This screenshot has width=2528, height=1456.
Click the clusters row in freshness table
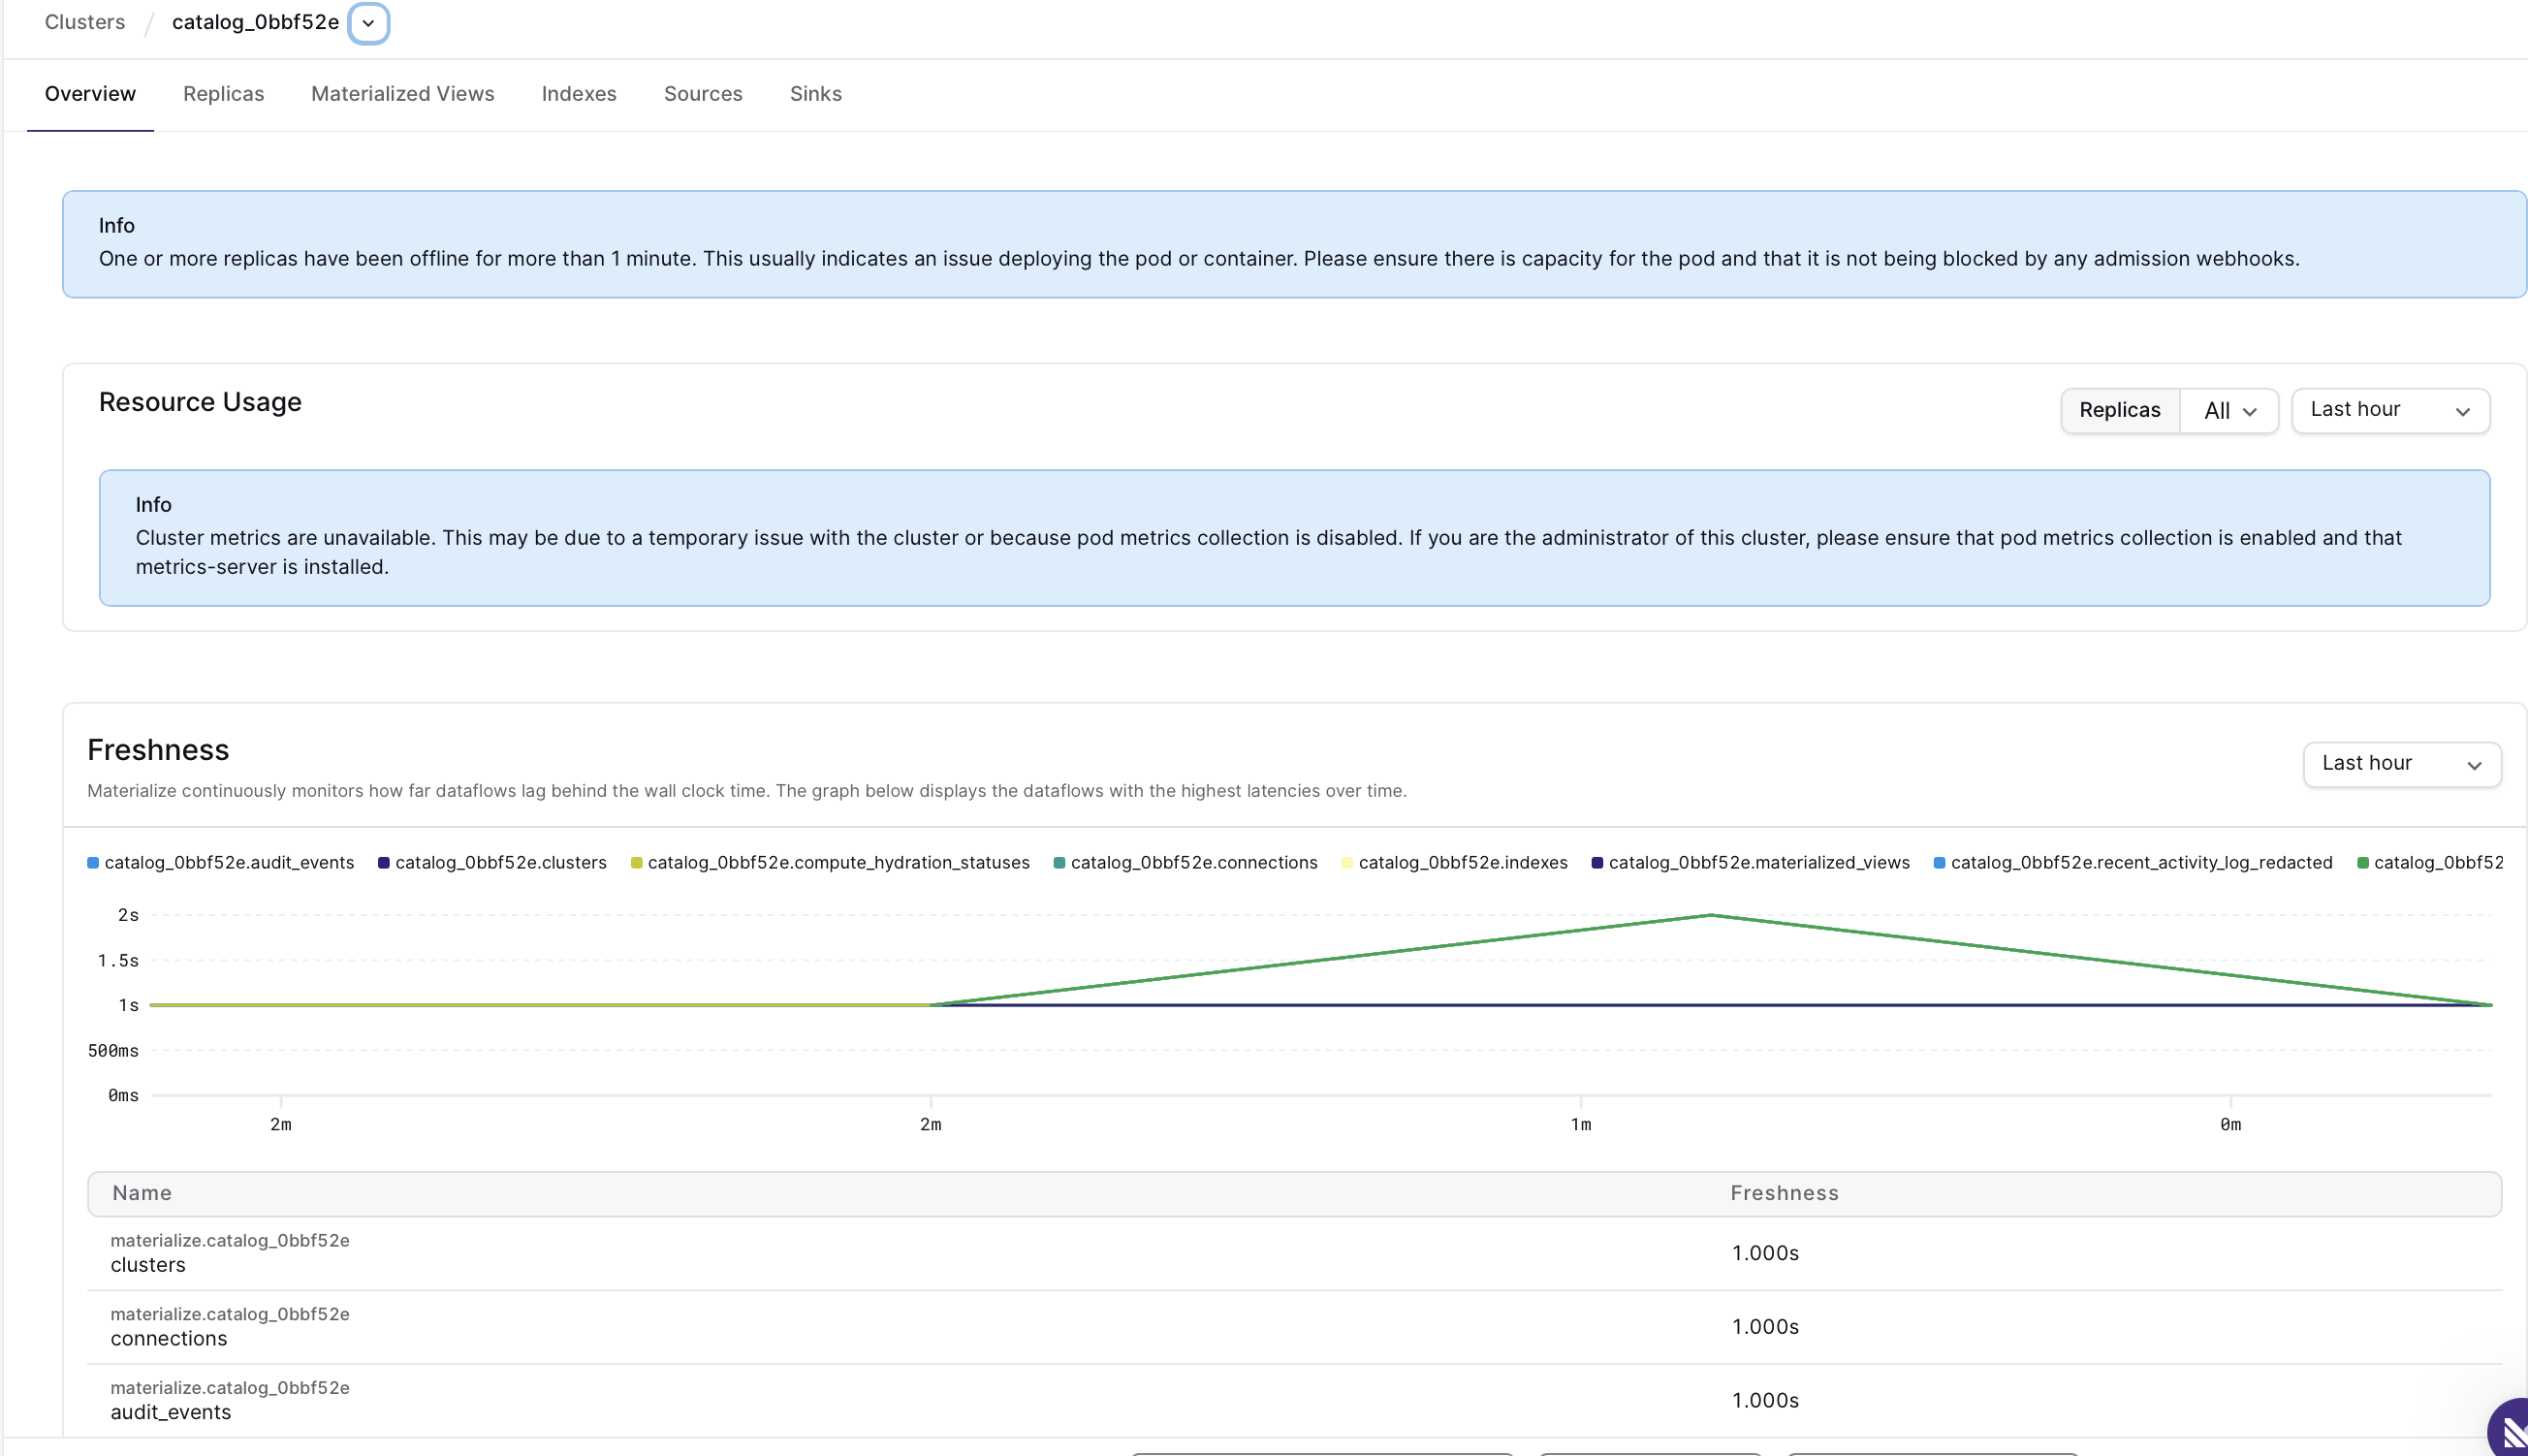coord(1294,1253)
